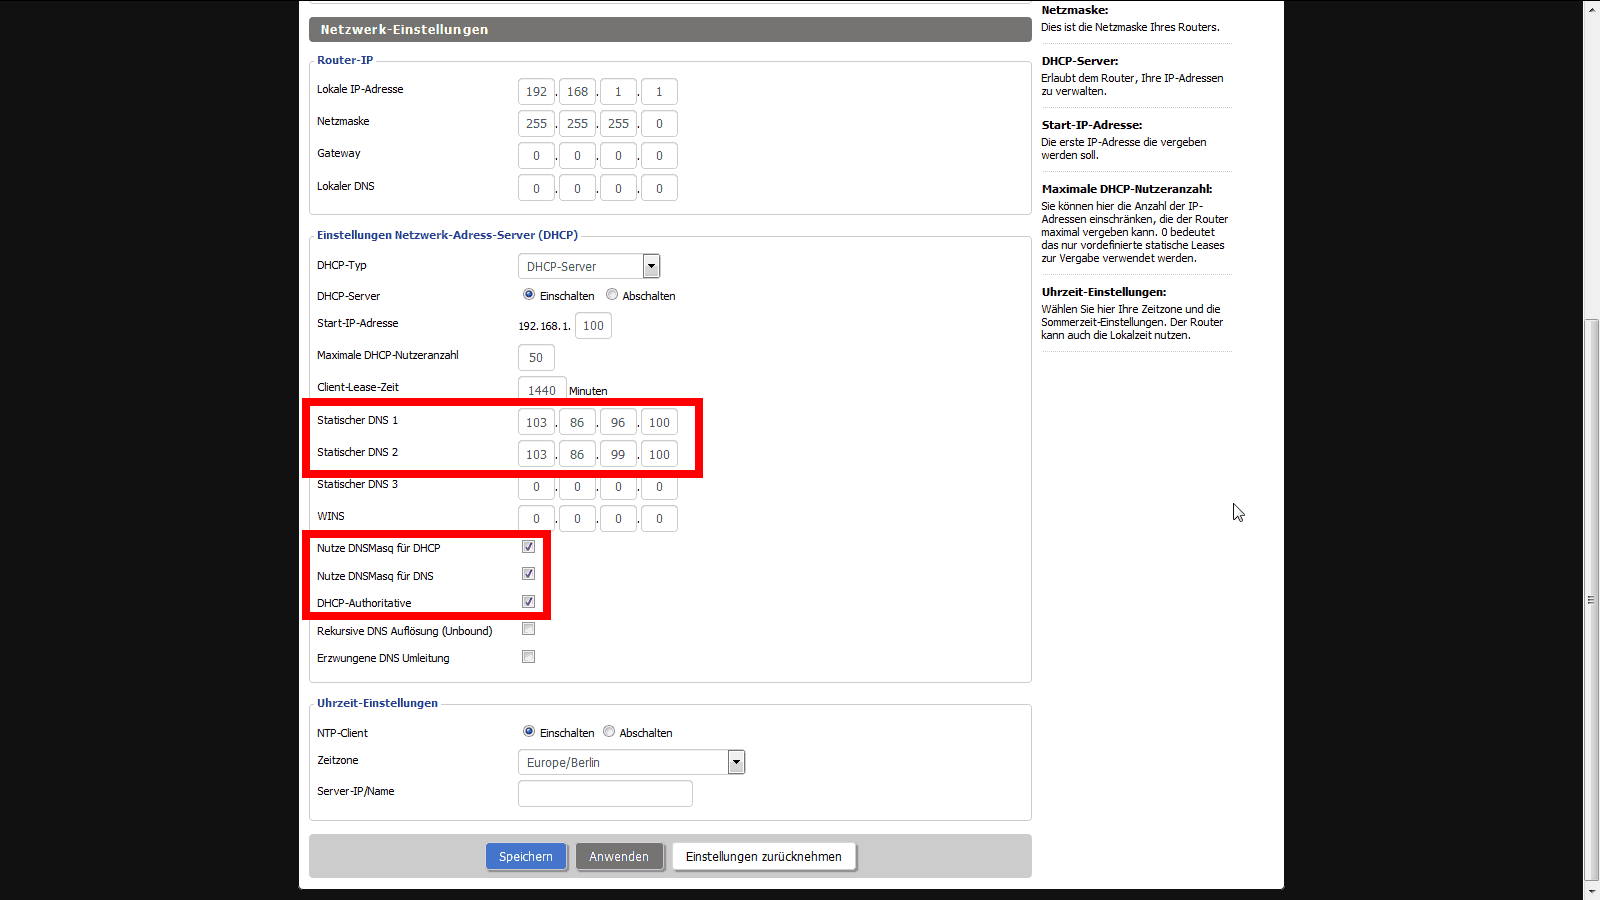Open the Zeitzone Europe/Berlin dropdown

click(631, 762)
